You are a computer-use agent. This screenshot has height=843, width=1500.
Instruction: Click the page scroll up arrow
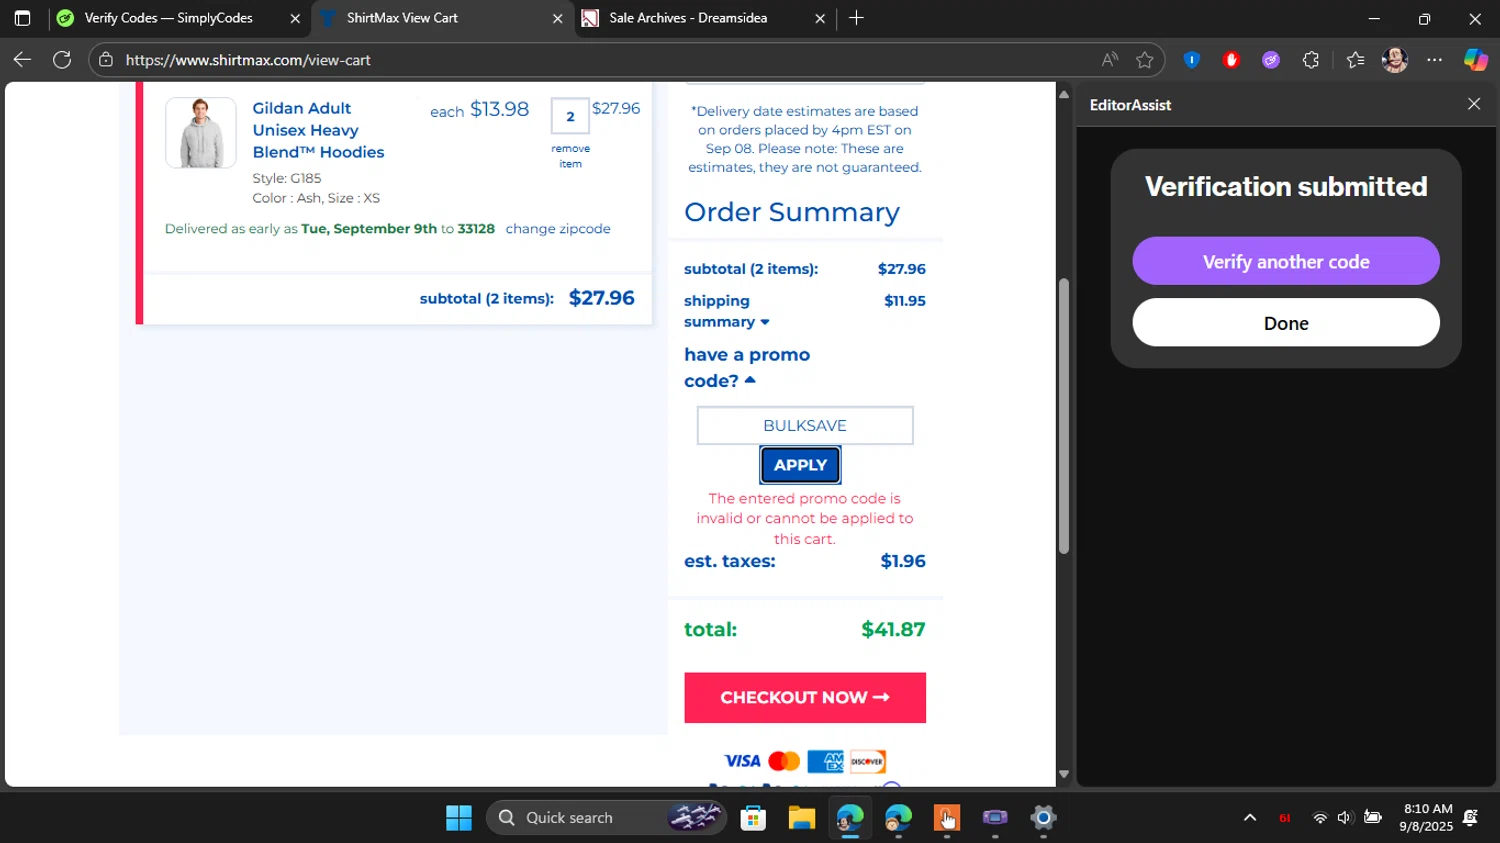point(1064,94)
